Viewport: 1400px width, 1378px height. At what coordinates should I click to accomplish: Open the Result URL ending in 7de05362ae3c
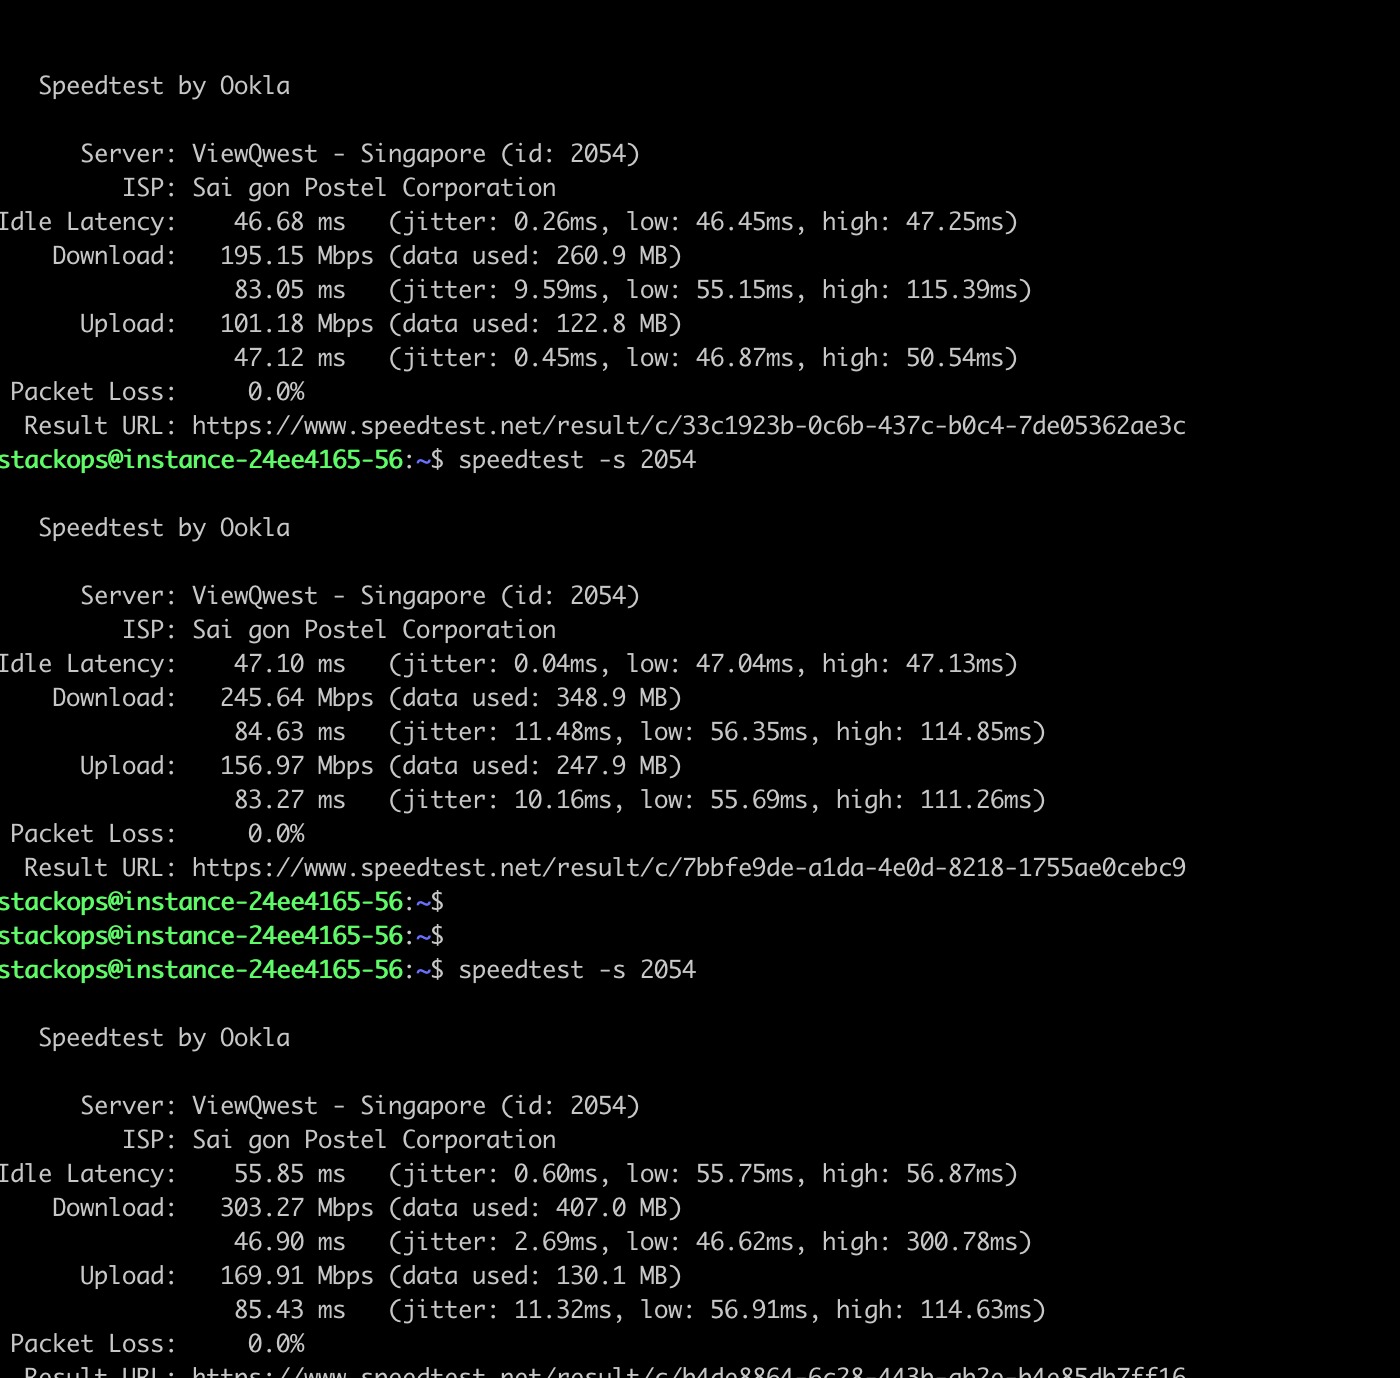coord(688,426)
